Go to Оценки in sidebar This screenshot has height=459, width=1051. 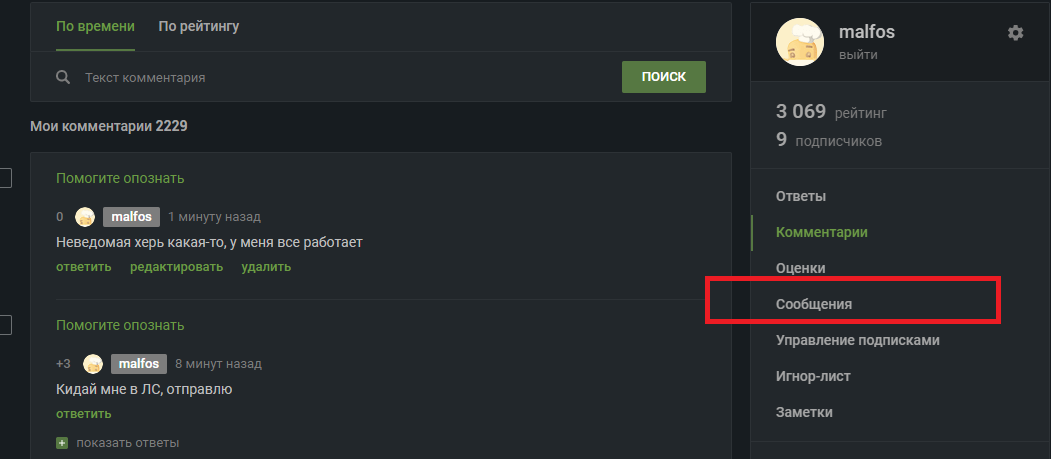tap(800, 268)
